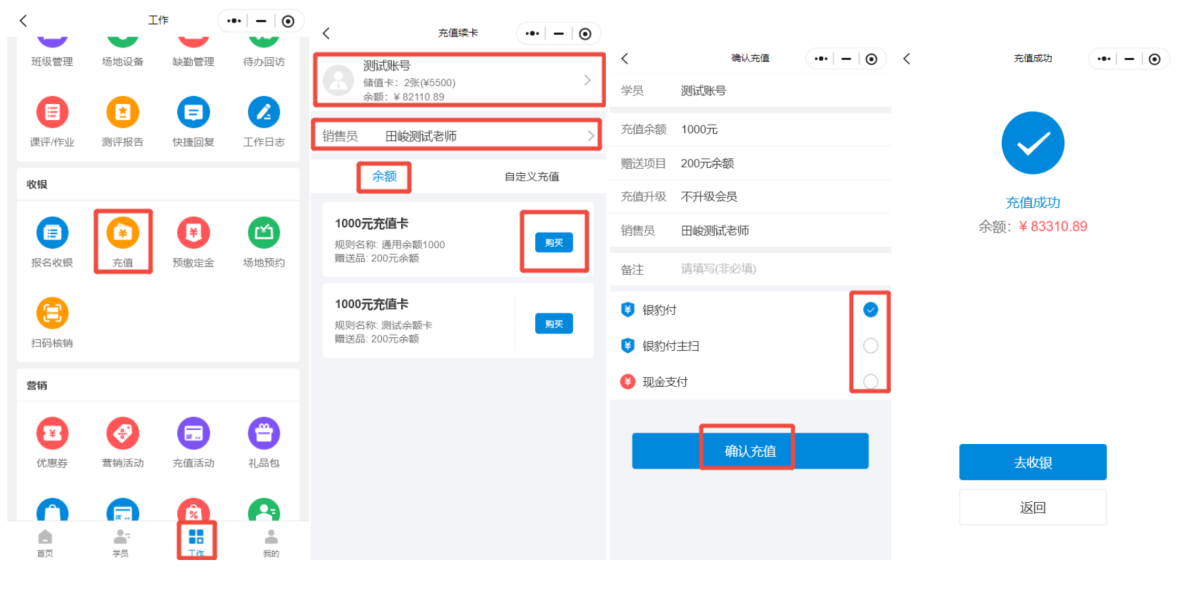
Task: Switch to the 自定义充值 tab
Action: click(x=531, y=176)
